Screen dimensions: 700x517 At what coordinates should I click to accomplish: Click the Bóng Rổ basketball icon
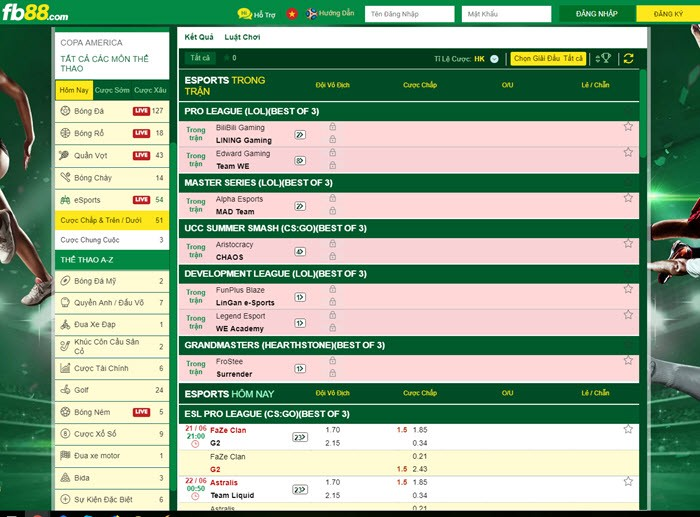point(65,133)
